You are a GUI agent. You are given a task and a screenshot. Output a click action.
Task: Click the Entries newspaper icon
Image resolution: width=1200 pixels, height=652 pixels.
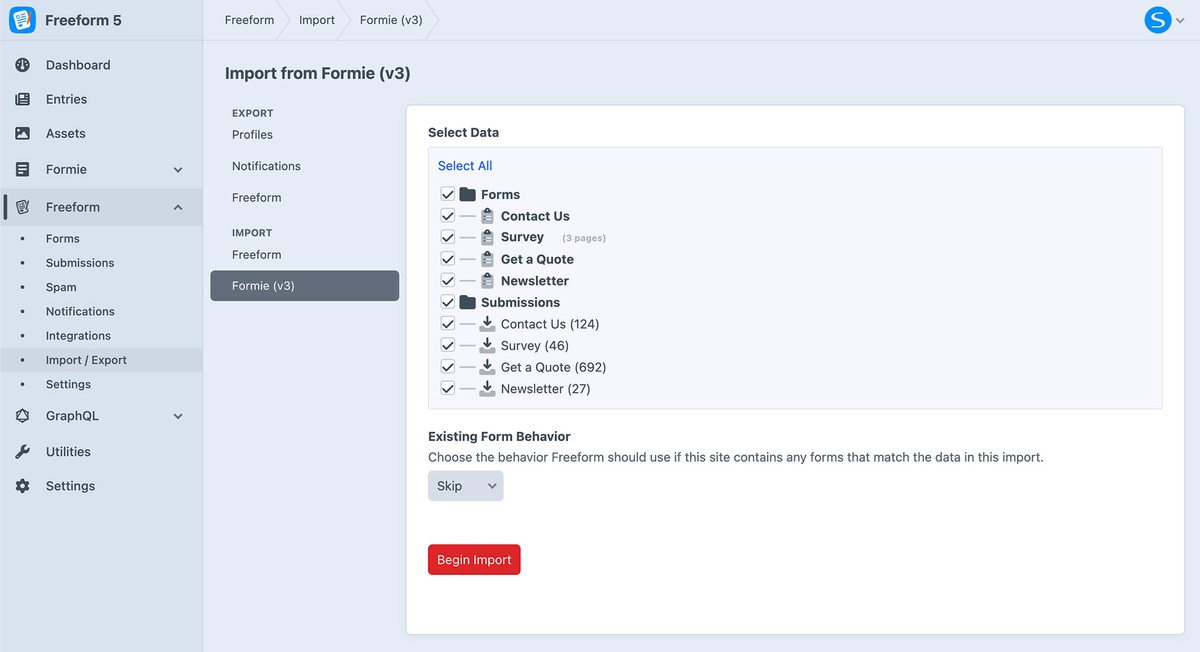point(23,99)
